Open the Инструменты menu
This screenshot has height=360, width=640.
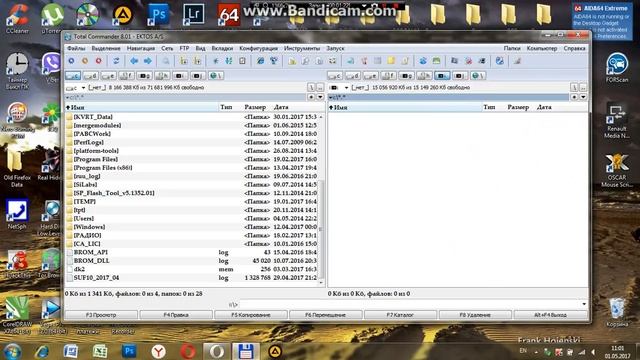(302, 48)
